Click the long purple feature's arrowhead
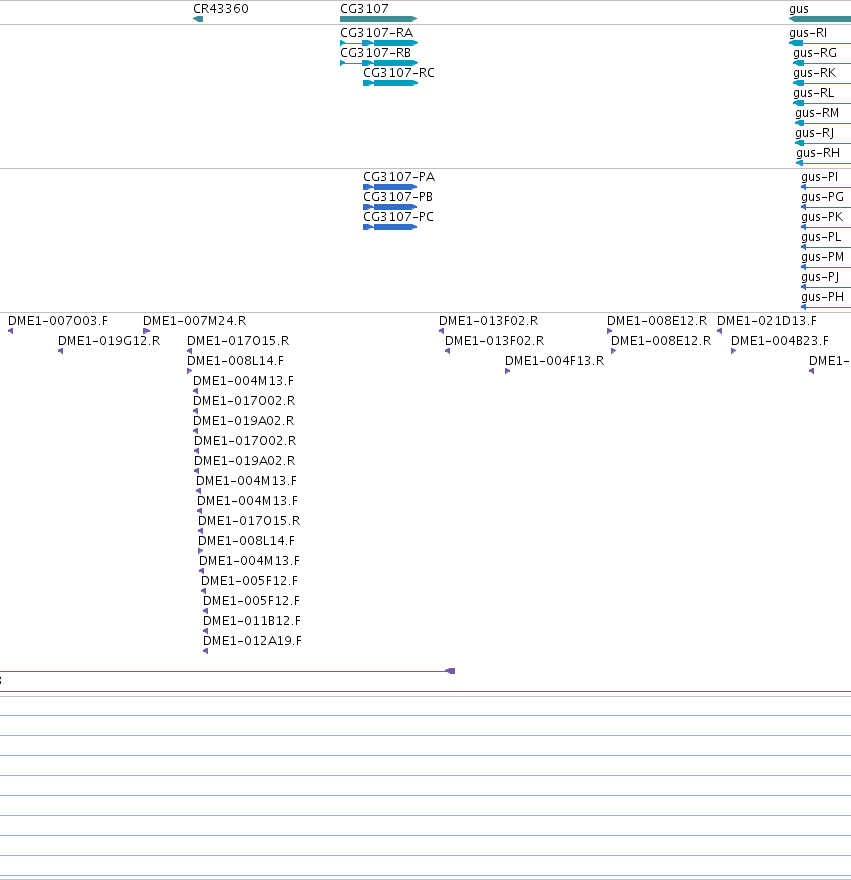851x880 pixels. click(x=450, y=671)
